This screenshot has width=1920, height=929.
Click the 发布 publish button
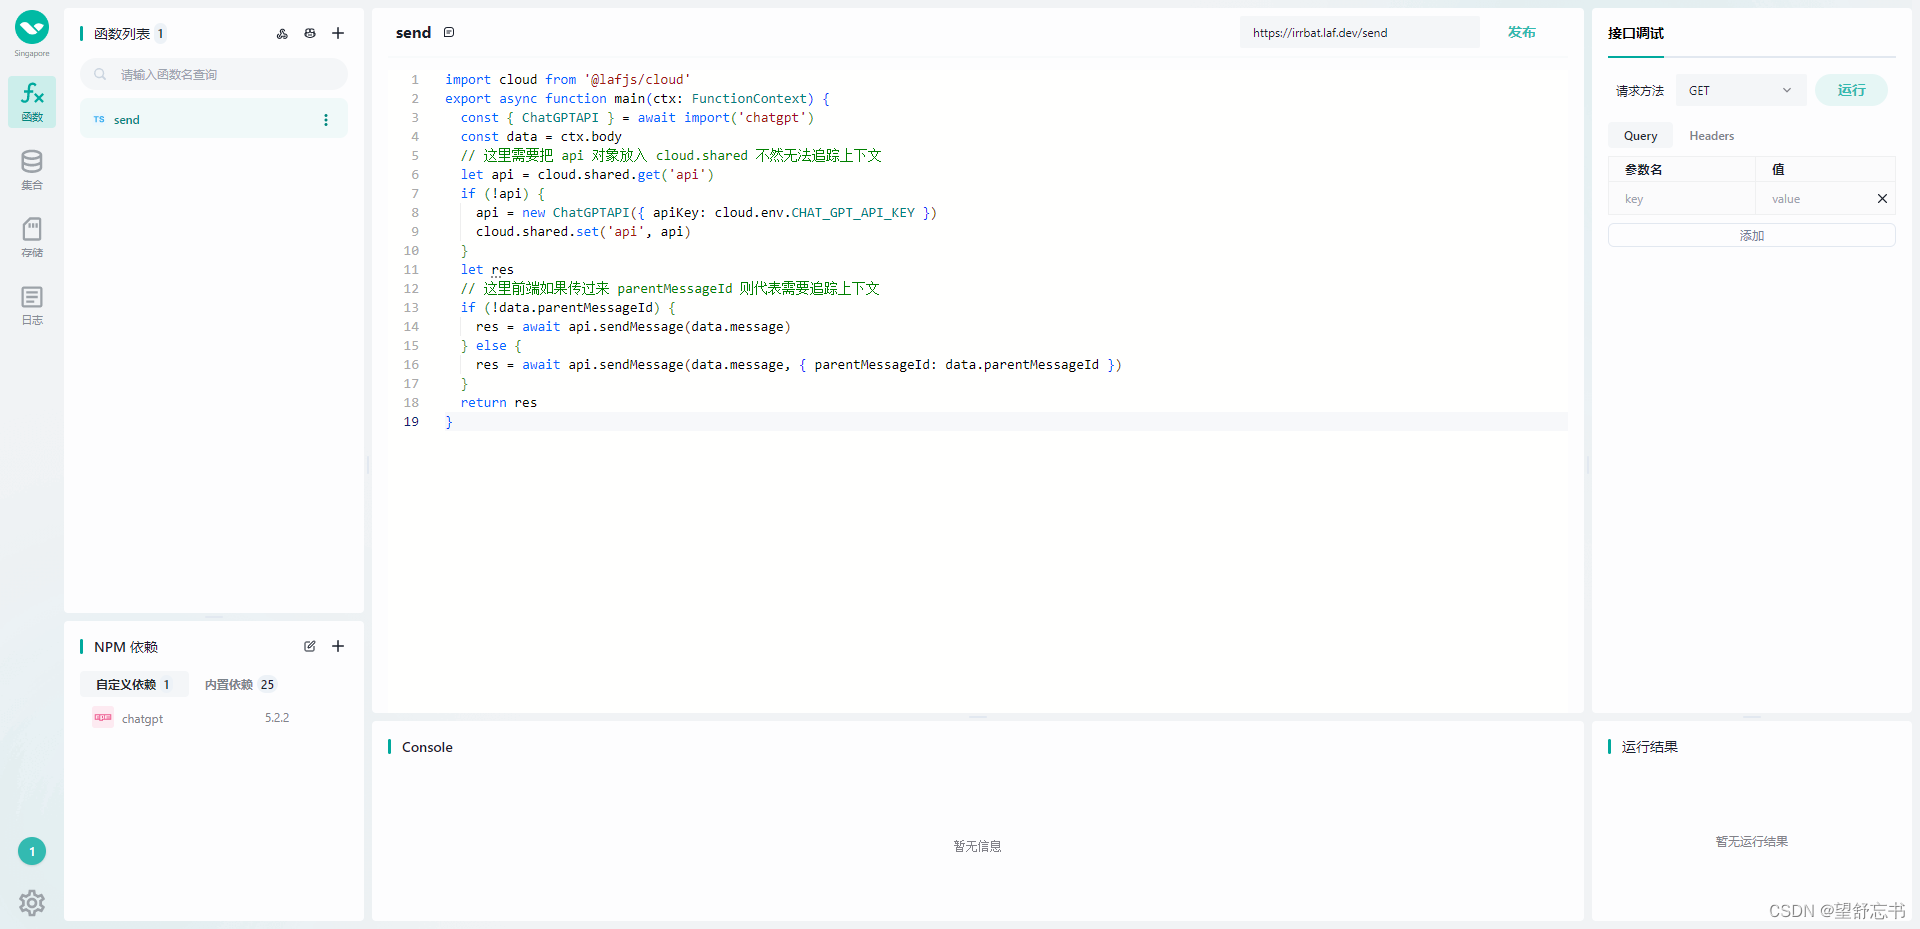(1522, 32)
